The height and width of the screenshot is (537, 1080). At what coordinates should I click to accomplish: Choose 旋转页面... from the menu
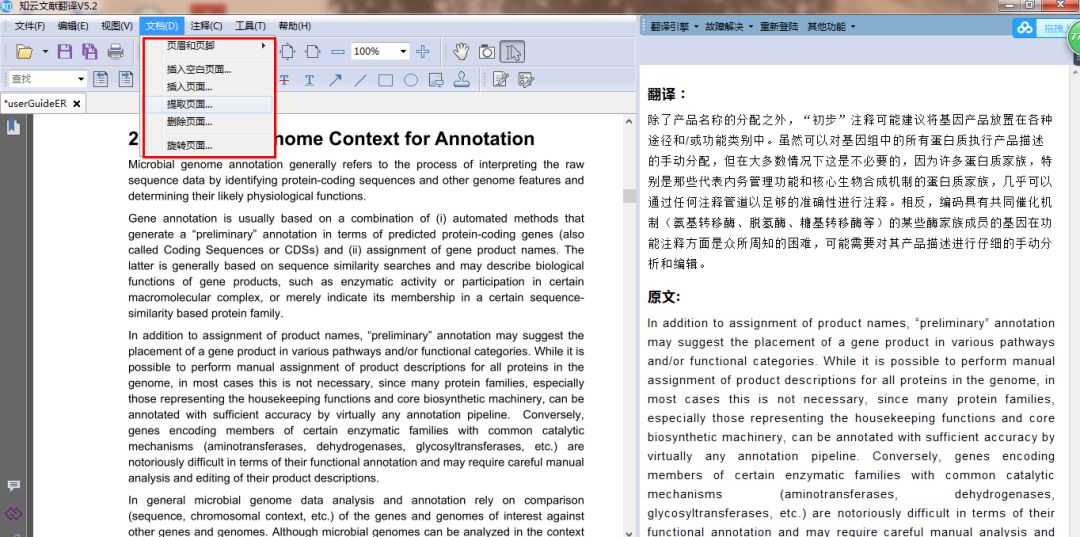coord(209,145)
